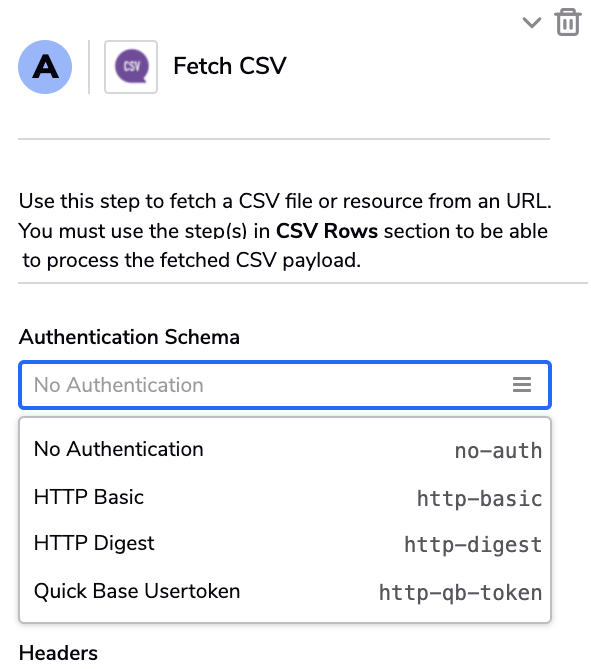Click the Fetch CSV step title
Viewport: 591px width, 669px height.
coord(230,66)
